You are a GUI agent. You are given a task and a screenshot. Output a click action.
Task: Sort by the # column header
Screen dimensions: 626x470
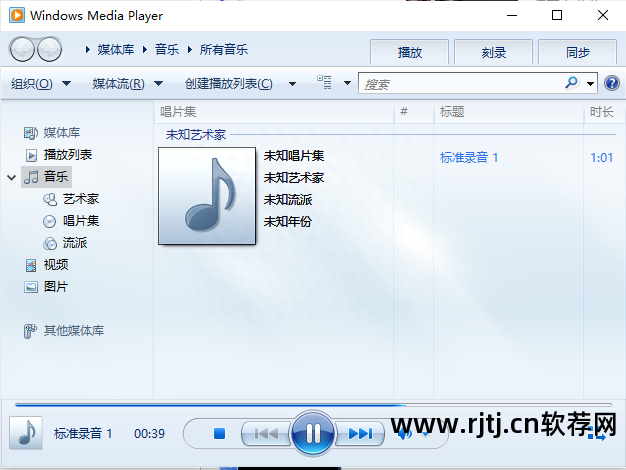[x=414, y=112]
